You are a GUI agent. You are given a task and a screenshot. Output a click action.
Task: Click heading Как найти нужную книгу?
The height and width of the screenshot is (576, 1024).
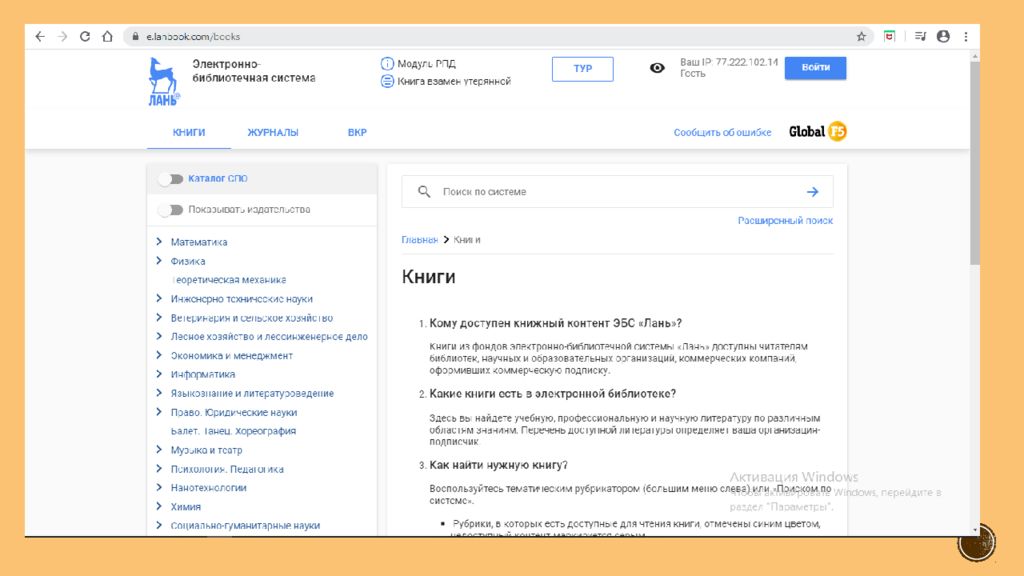[498, 465]
